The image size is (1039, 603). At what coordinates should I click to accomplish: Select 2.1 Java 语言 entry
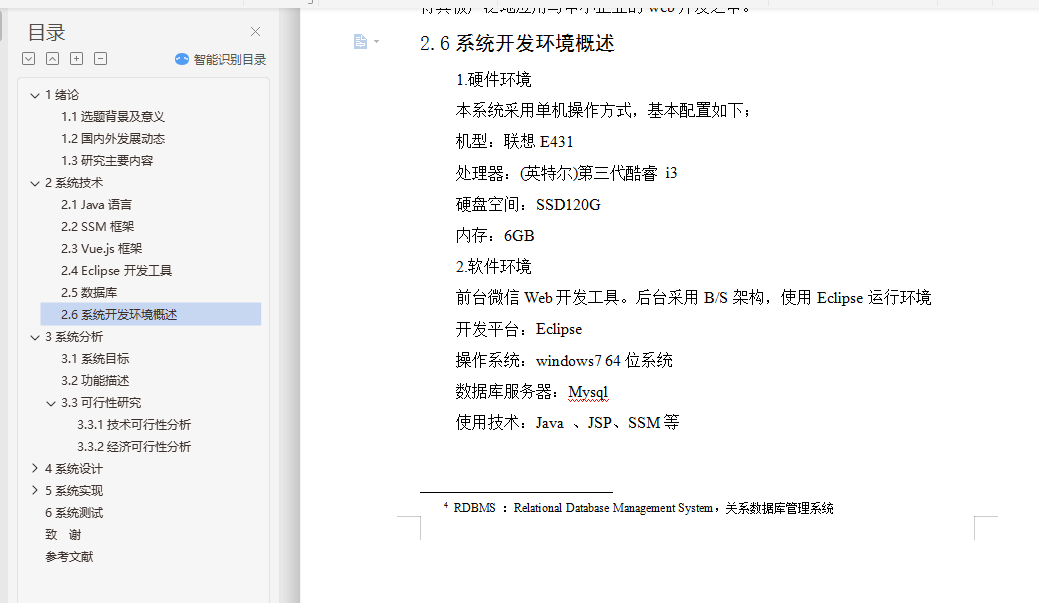click(96, 205)
